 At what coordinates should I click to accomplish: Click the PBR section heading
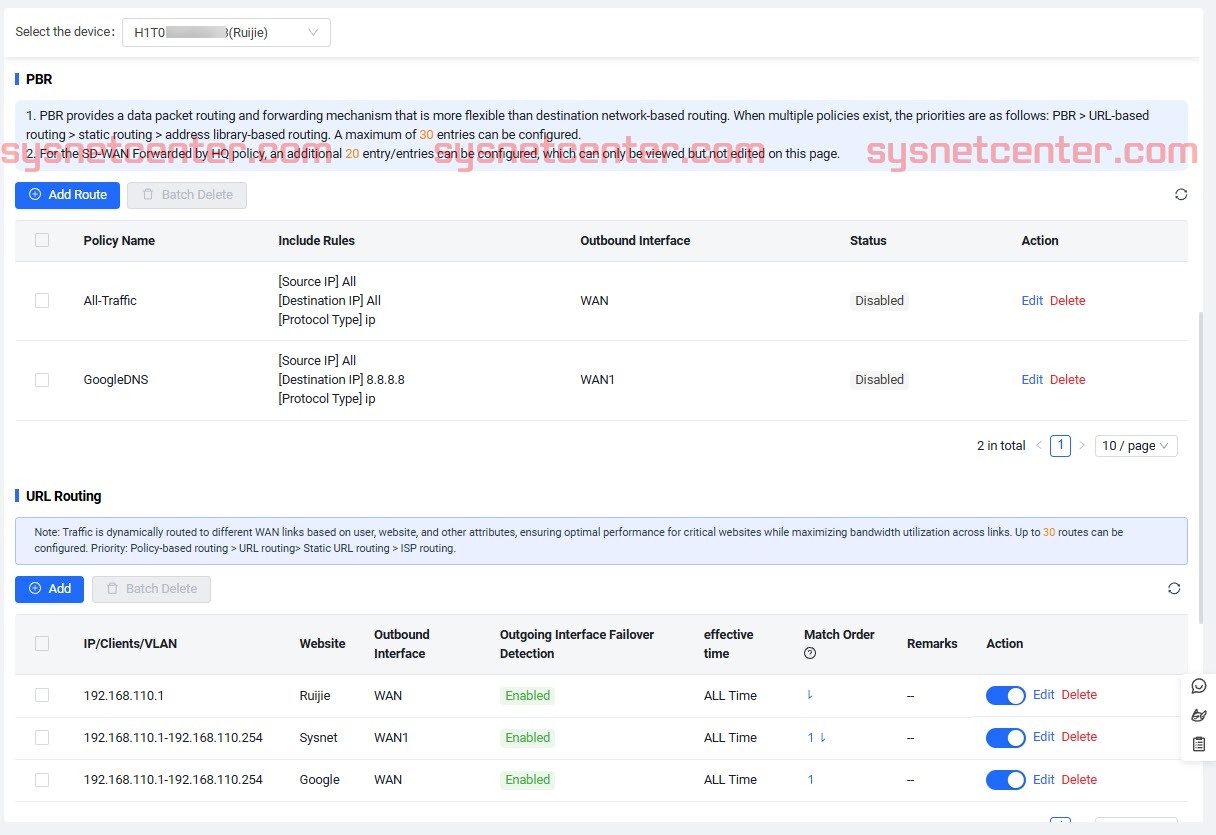tap(39, 79)
